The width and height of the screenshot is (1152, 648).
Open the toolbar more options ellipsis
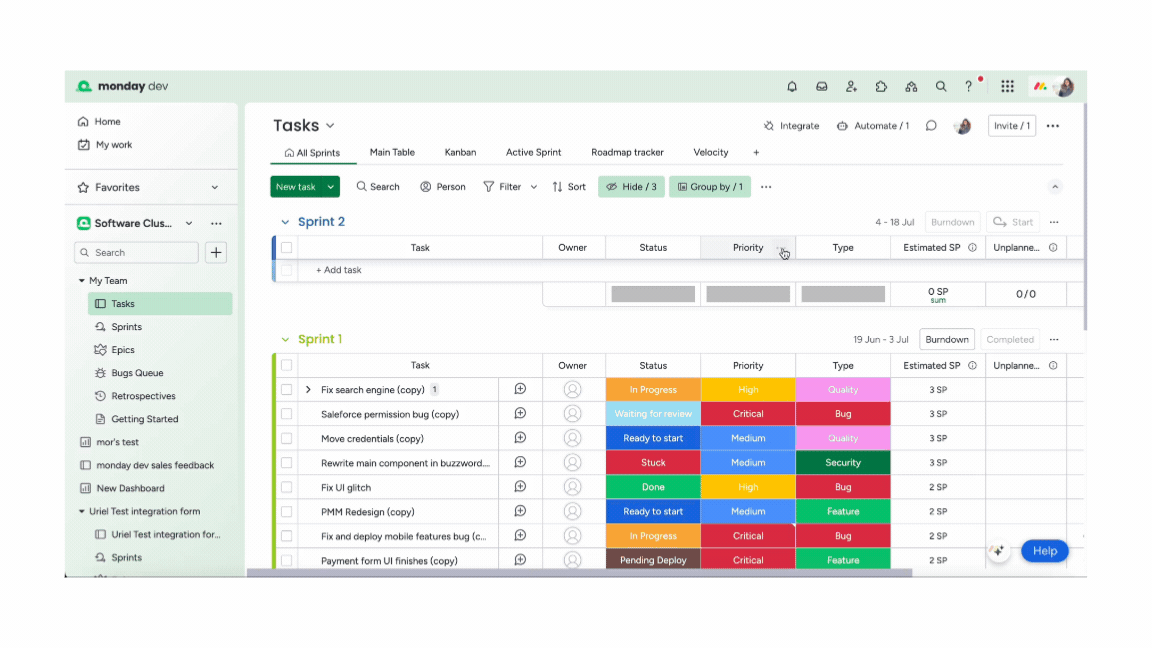tap(766, 187)
